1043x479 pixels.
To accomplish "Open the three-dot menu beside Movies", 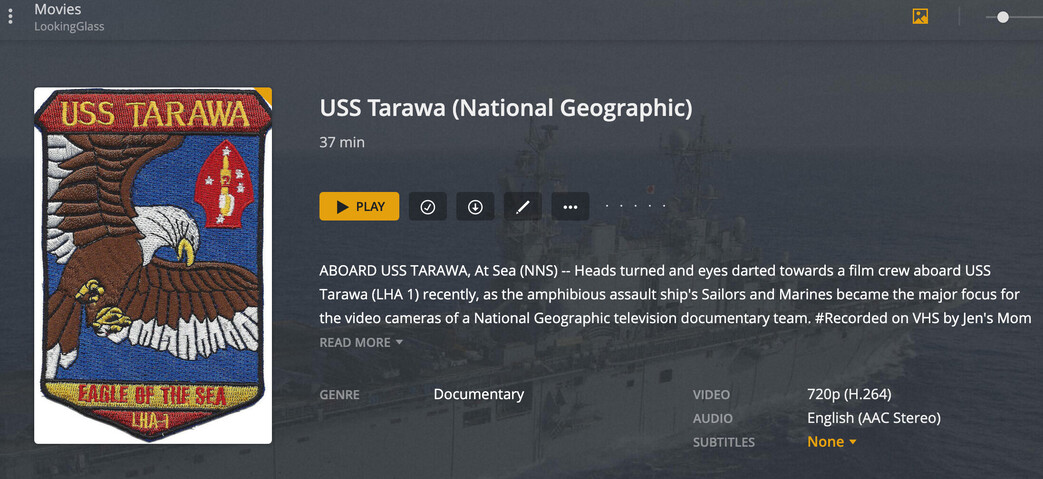I will (x=10, y=17).
